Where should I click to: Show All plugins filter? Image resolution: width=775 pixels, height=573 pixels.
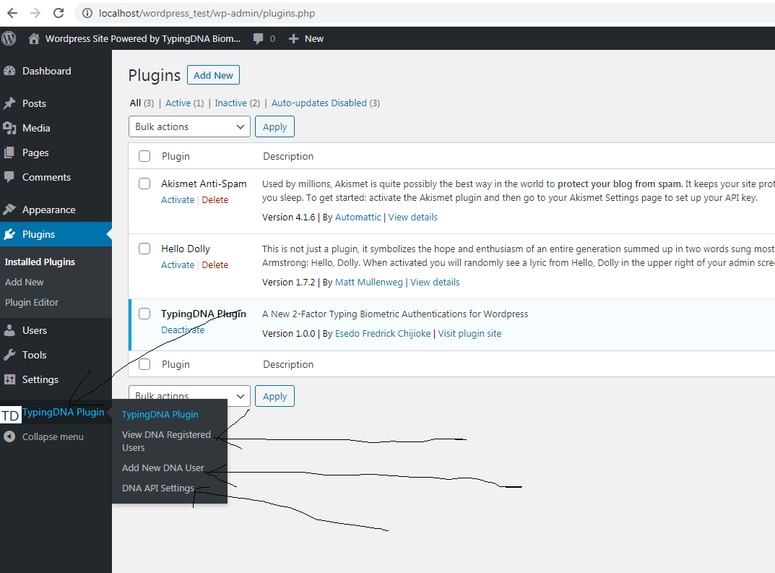click(141, 103)
